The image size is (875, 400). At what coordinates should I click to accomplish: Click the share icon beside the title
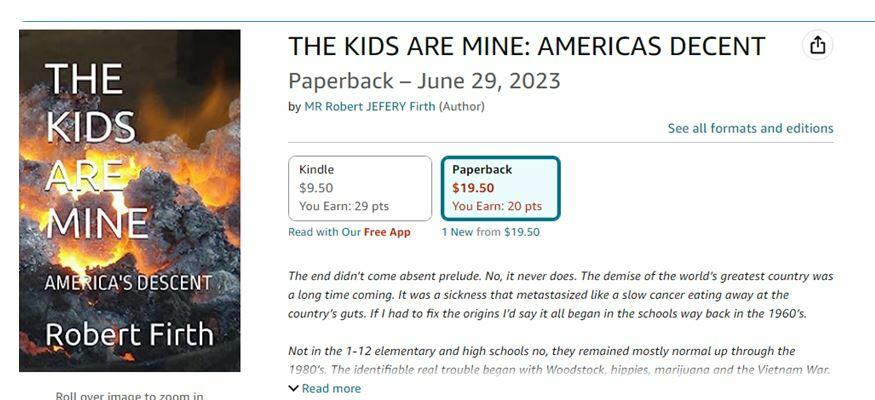818,45
